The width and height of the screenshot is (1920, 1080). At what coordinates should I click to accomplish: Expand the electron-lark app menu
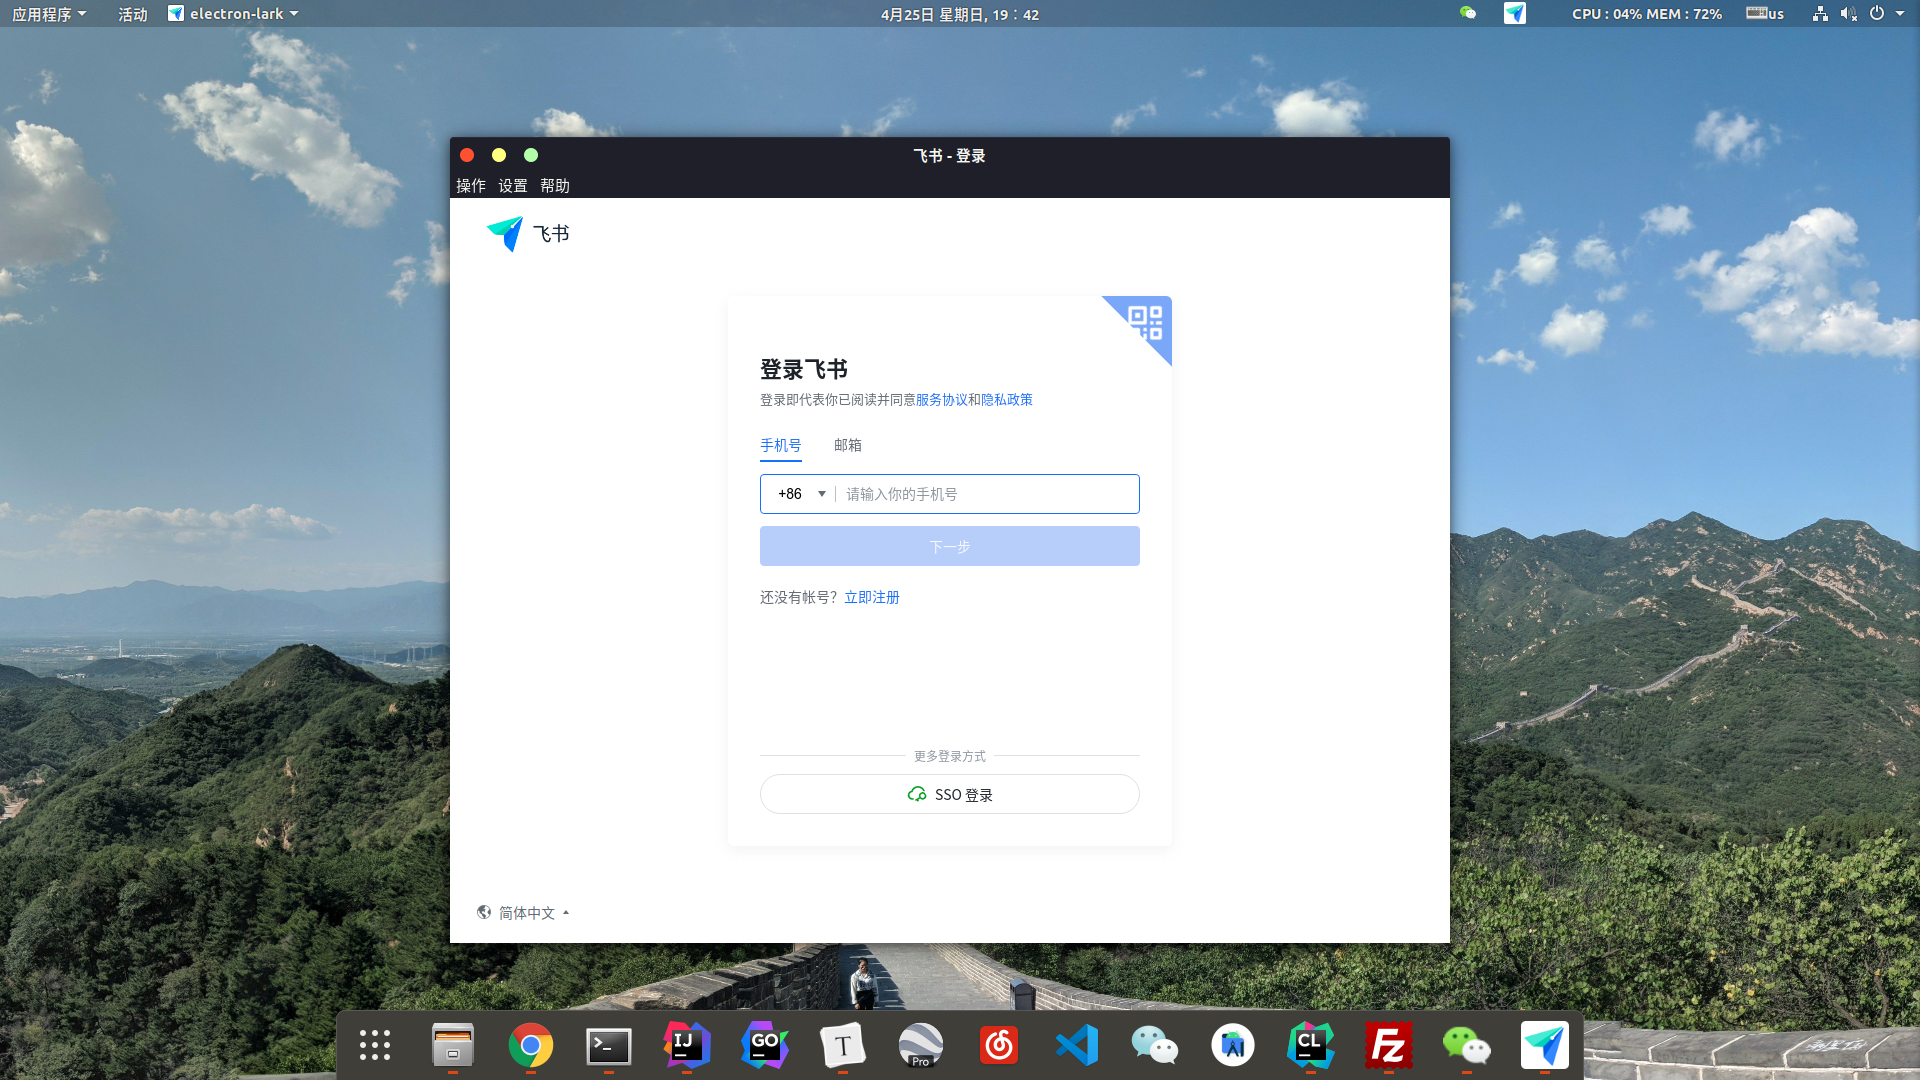[235, 14]
